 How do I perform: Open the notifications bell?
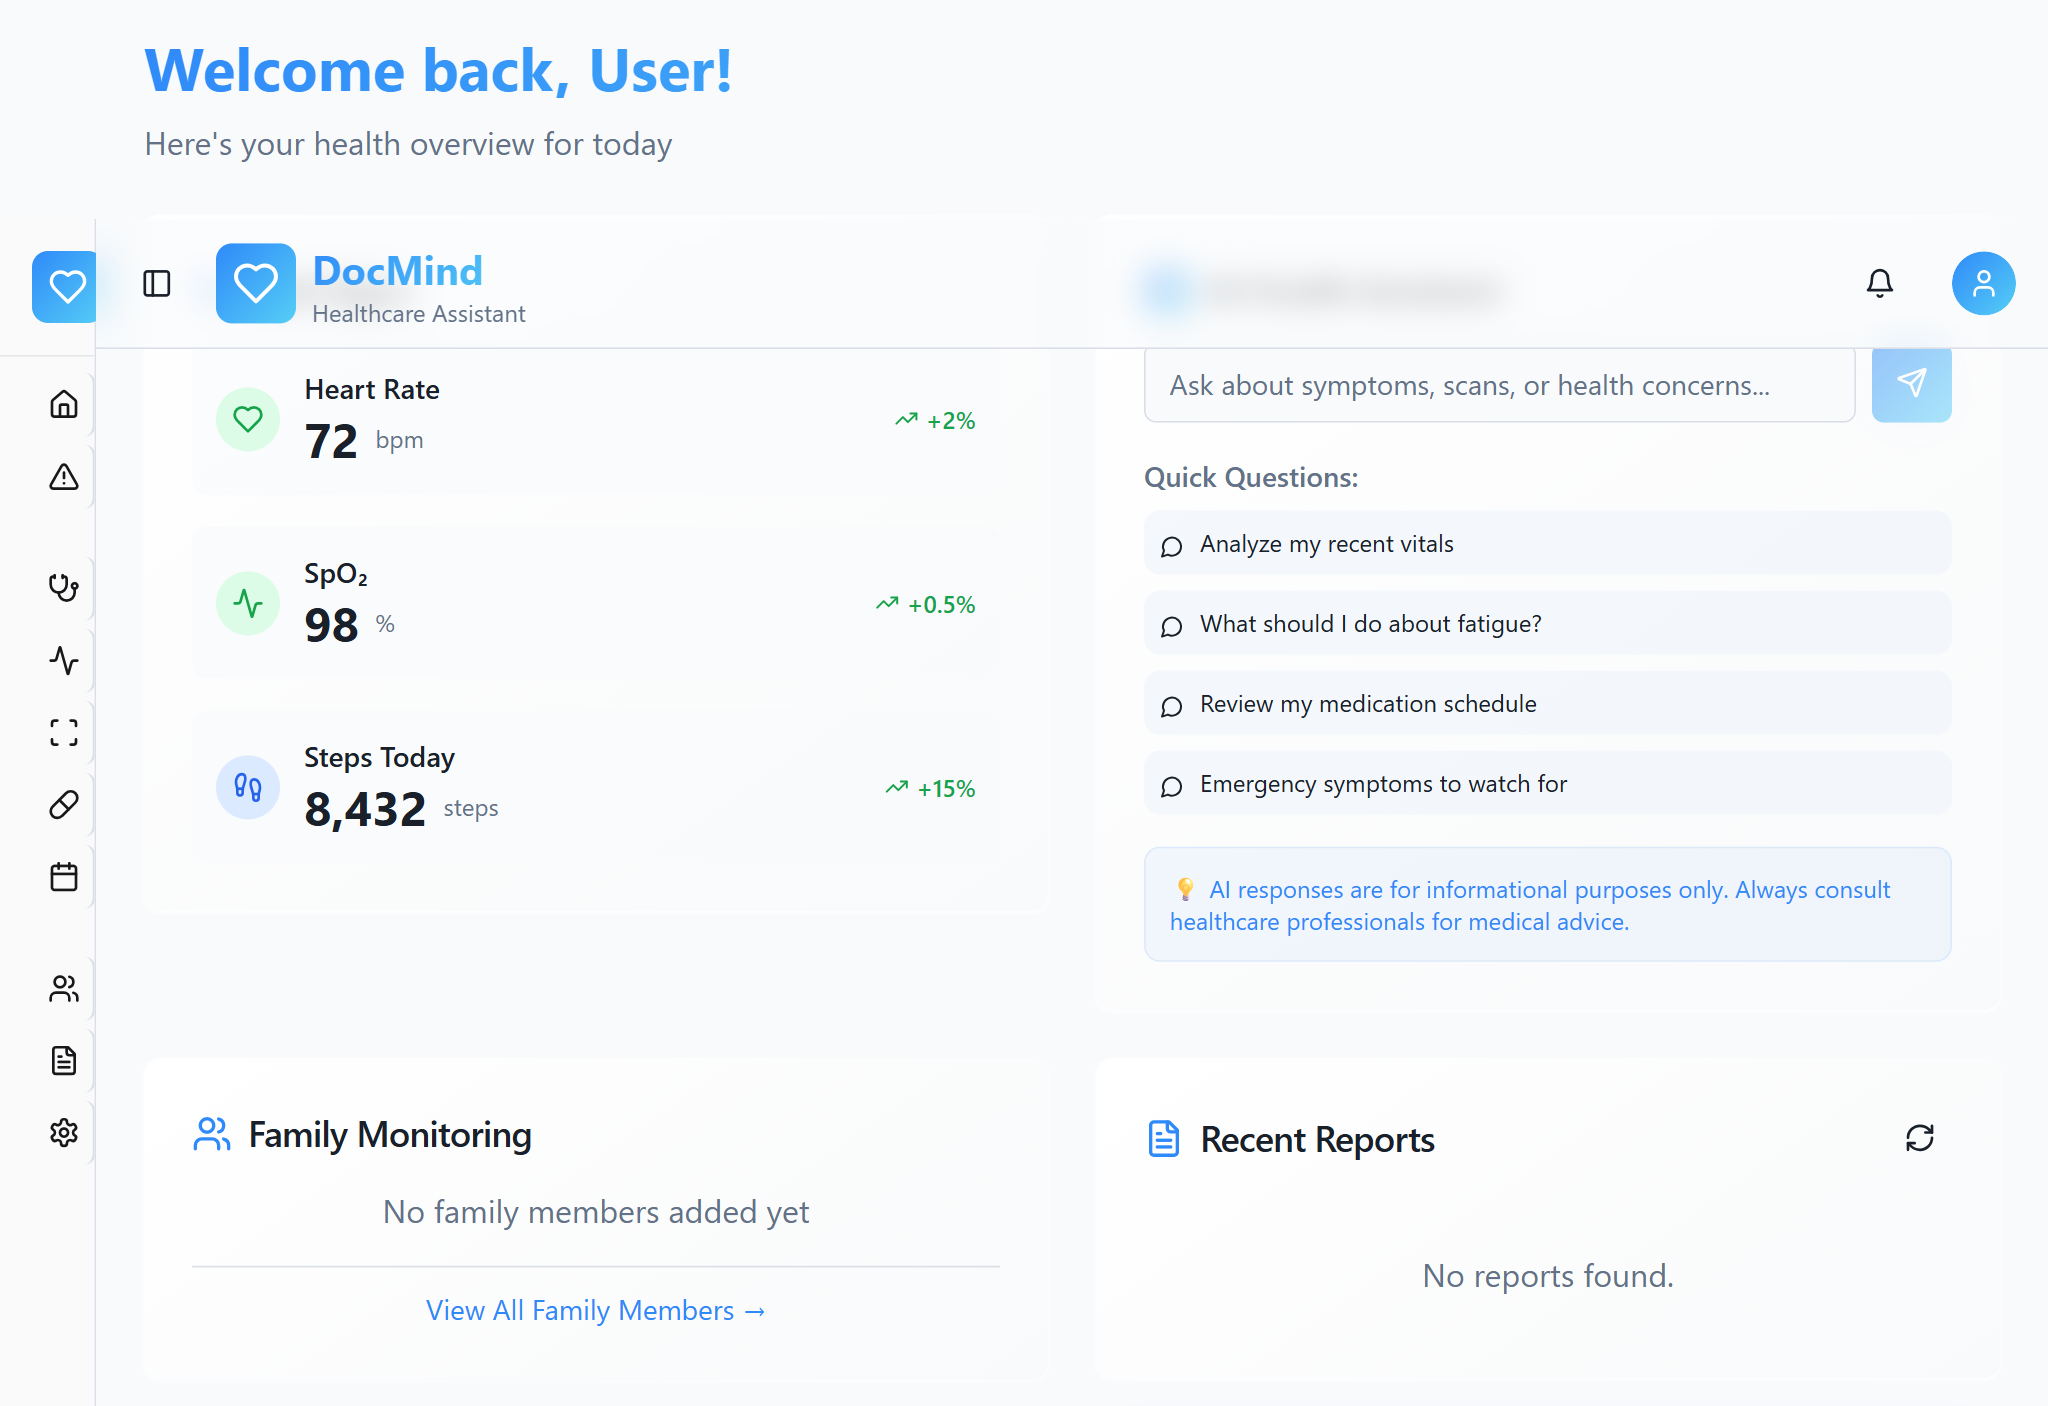coord(1879,284)
